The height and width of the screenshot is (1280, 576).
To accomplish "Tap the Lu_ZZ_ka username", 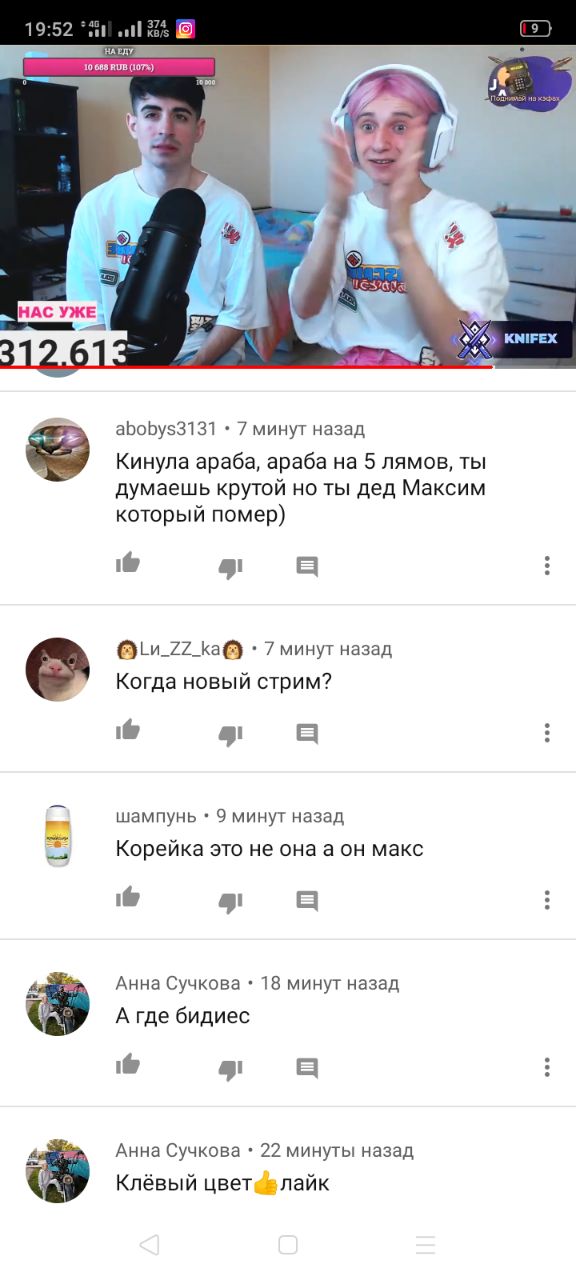I will click(180, 649).
